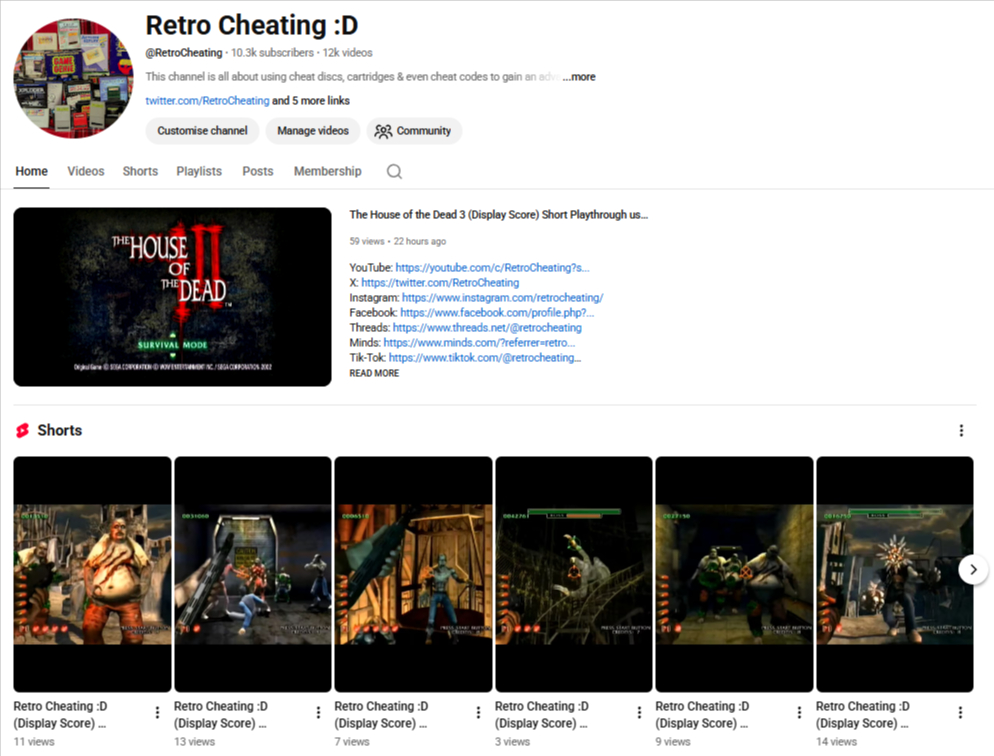Open the short thumbnail with 11 views
The image size is (994, 756).
pos(93,574)
